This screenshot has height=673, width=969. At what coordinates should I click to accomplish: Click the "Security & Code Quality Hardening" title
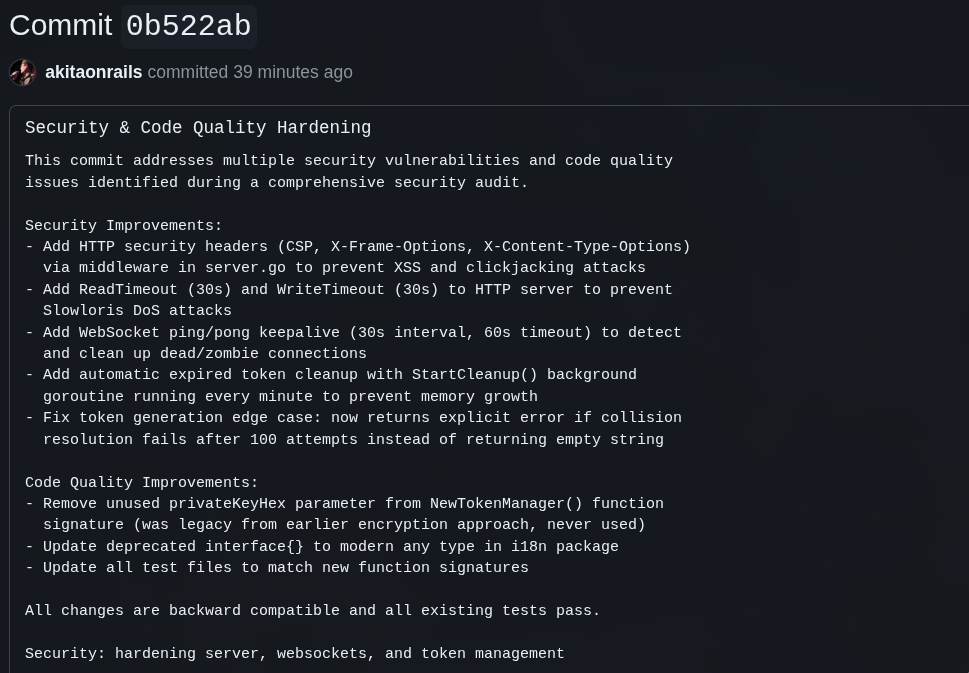pos(198,128)
